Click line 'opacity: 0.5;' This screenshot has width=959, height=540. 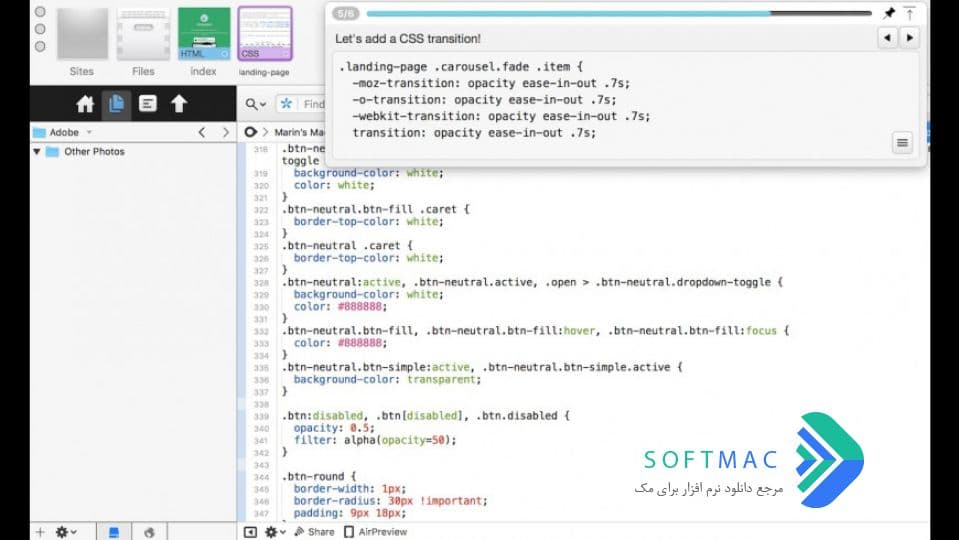coord(334,428)
